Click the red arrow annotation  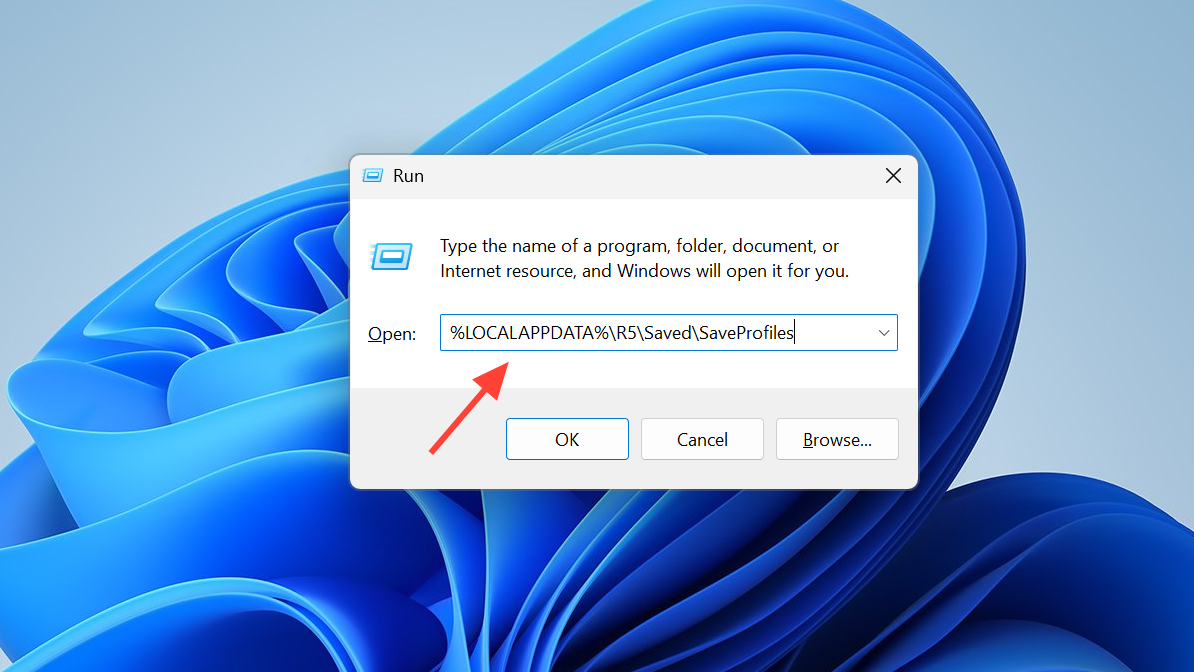click(x=469, y=408)
